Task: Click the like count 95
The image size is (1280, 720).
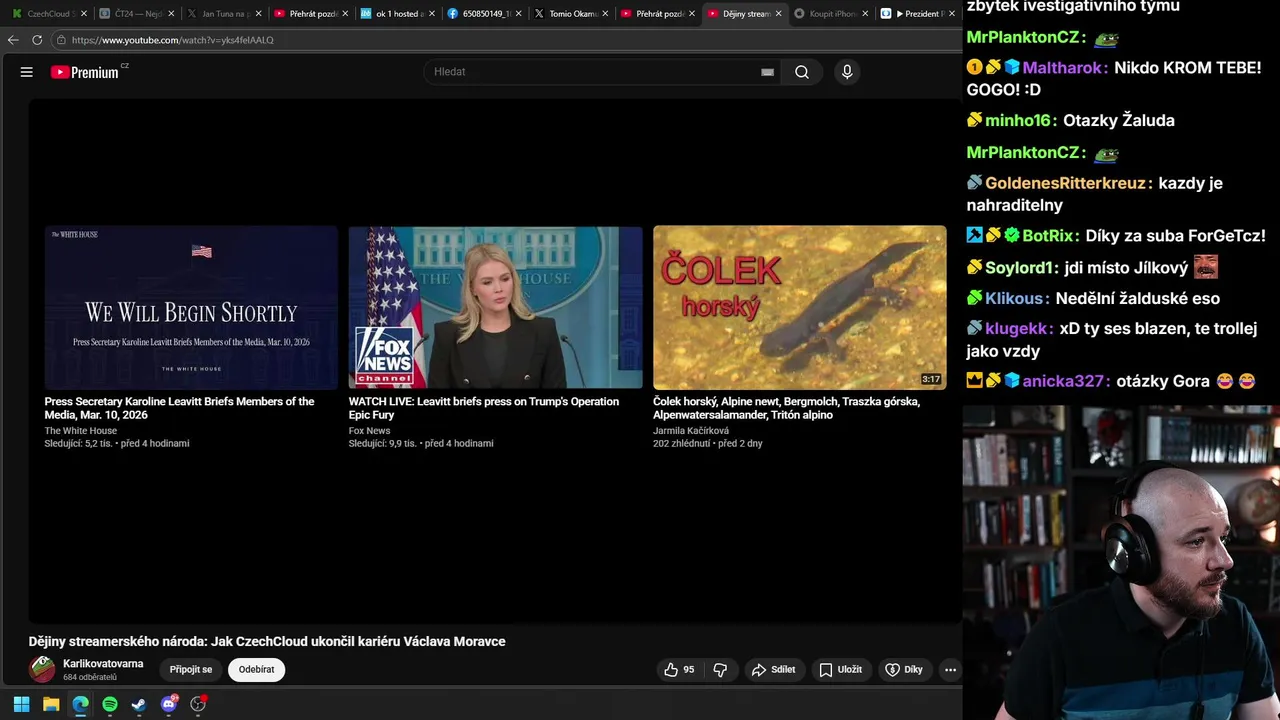Action: click(x=689, y=670)
